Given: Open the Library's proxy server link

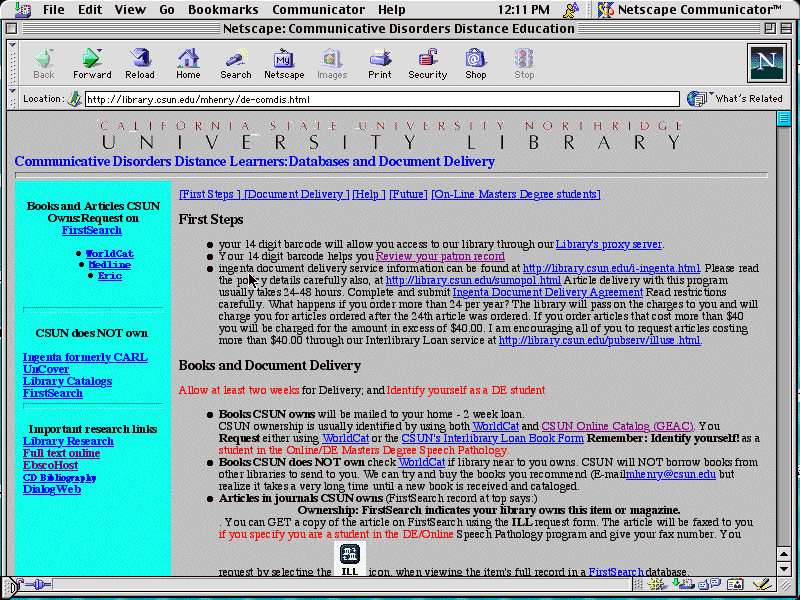Looking at the screenshot, I should pos(609,244).
